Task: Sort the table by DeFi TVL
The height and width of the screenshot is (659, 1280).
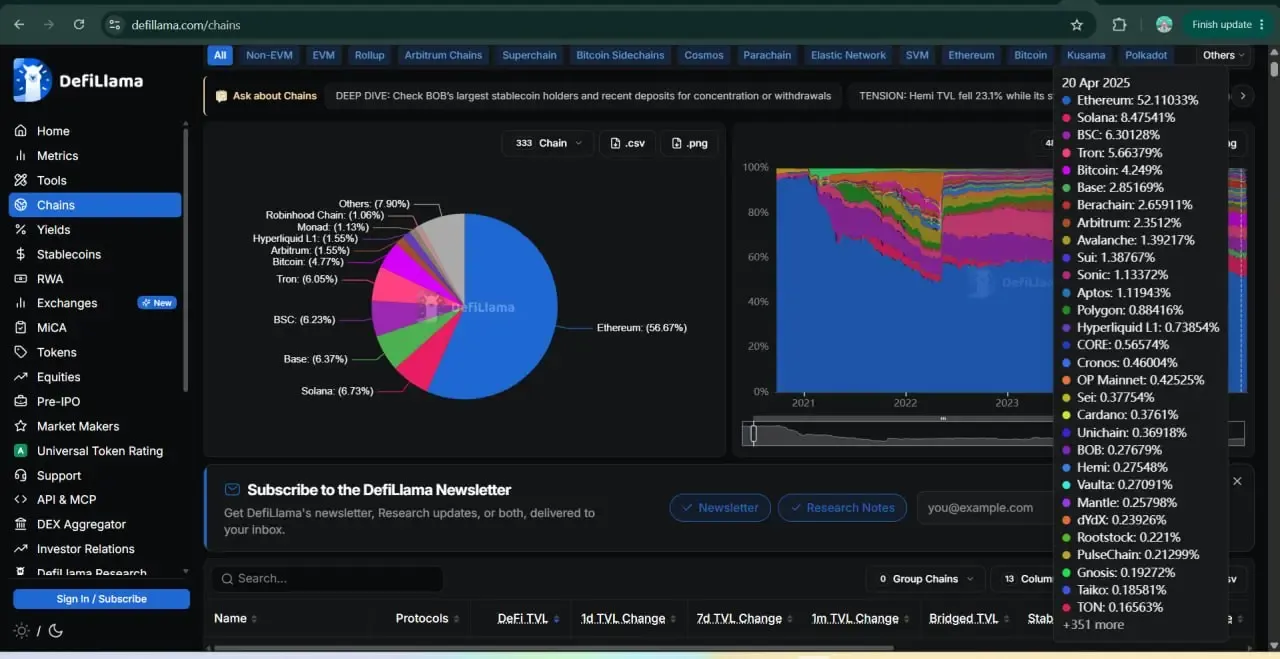Action: 529,619
